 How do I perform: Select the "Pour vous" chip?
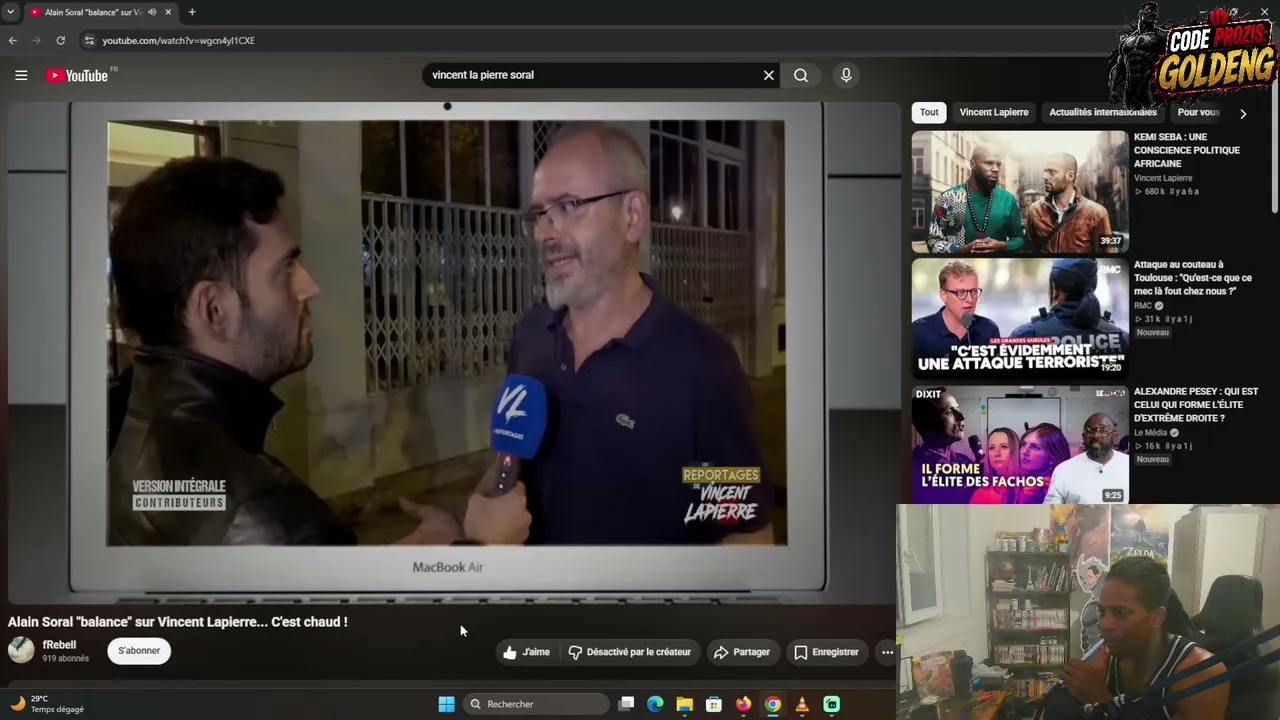[x=1198, y=112]
